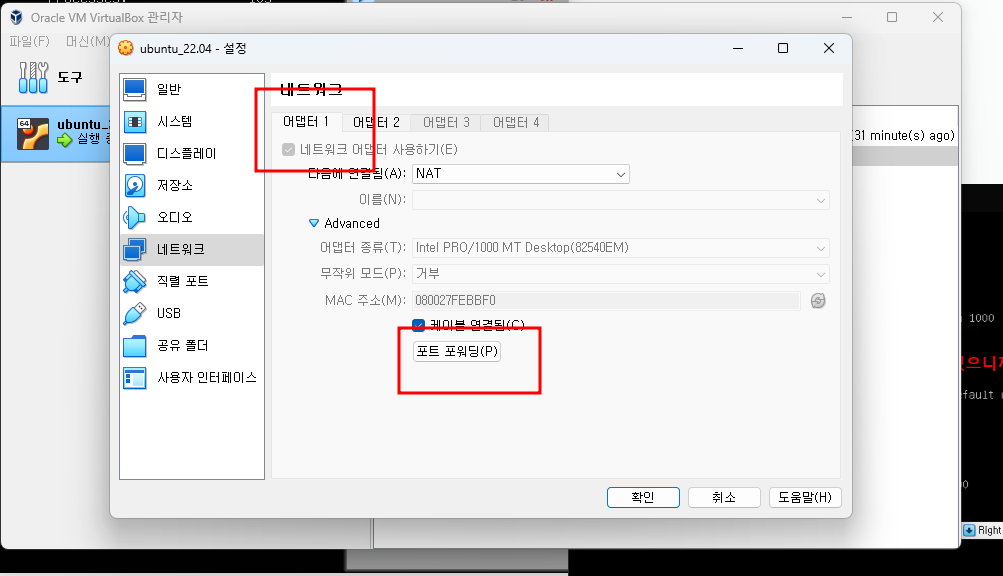Open help with the 도움말(H) button
1003x576 pixels.
[x=805, y=497]
